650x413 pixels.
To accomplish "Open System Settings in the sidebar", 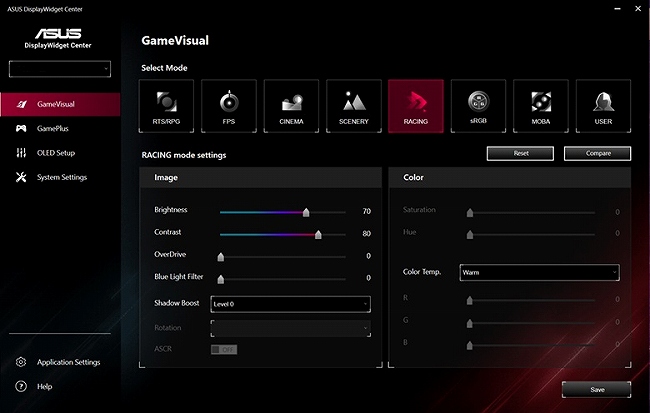I will (62, 177).
